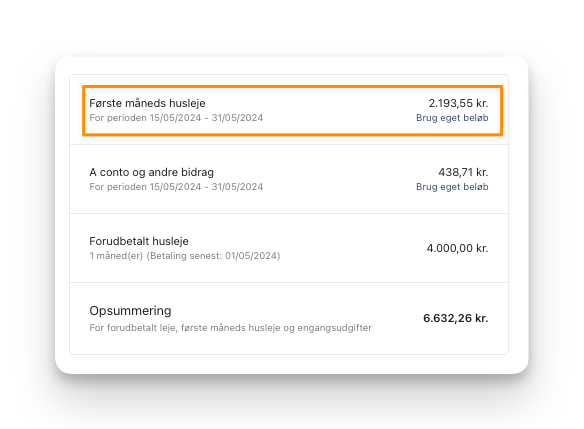Select the 'Opsummering' heading

pyautogui.click(x=130, y=311)
